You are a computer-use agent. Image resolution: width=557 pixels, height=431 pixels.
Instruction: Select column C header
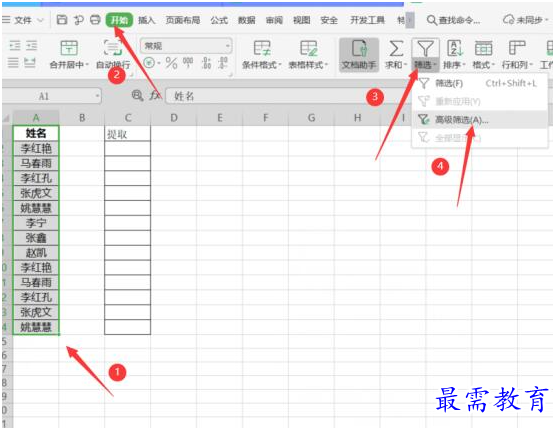click(x=128, y=118)
